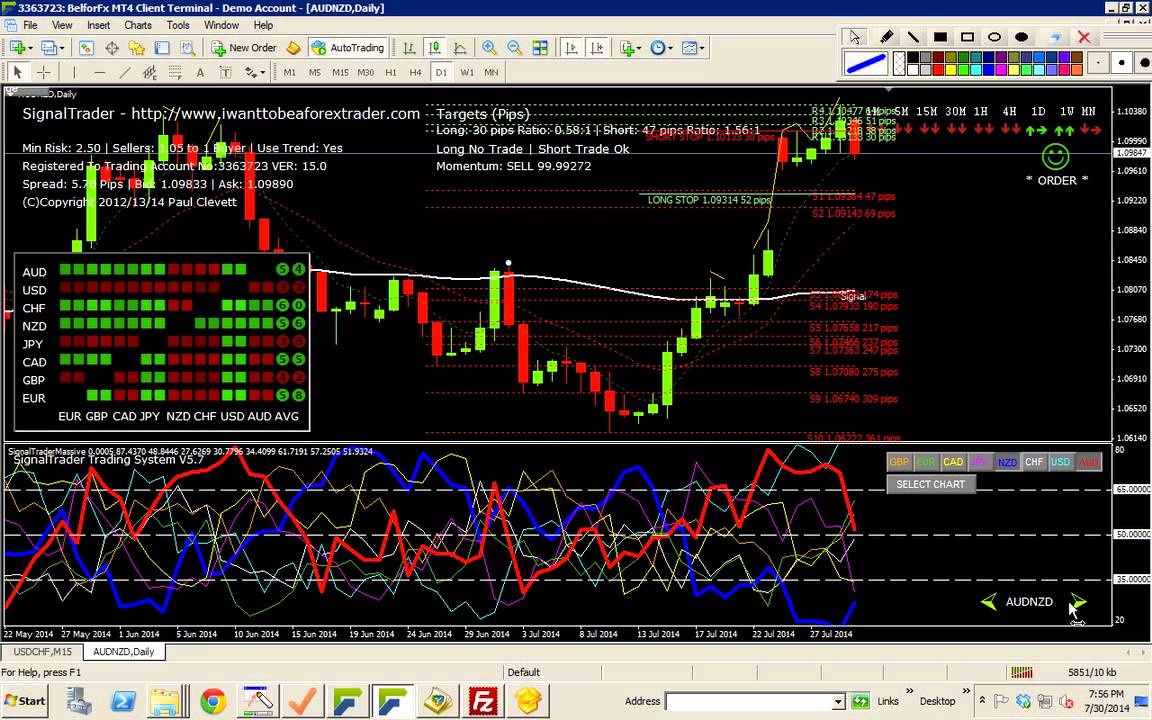1152x720 pixels.
Task: Open the Strategy Tester icon
Action: pos(187,48)
